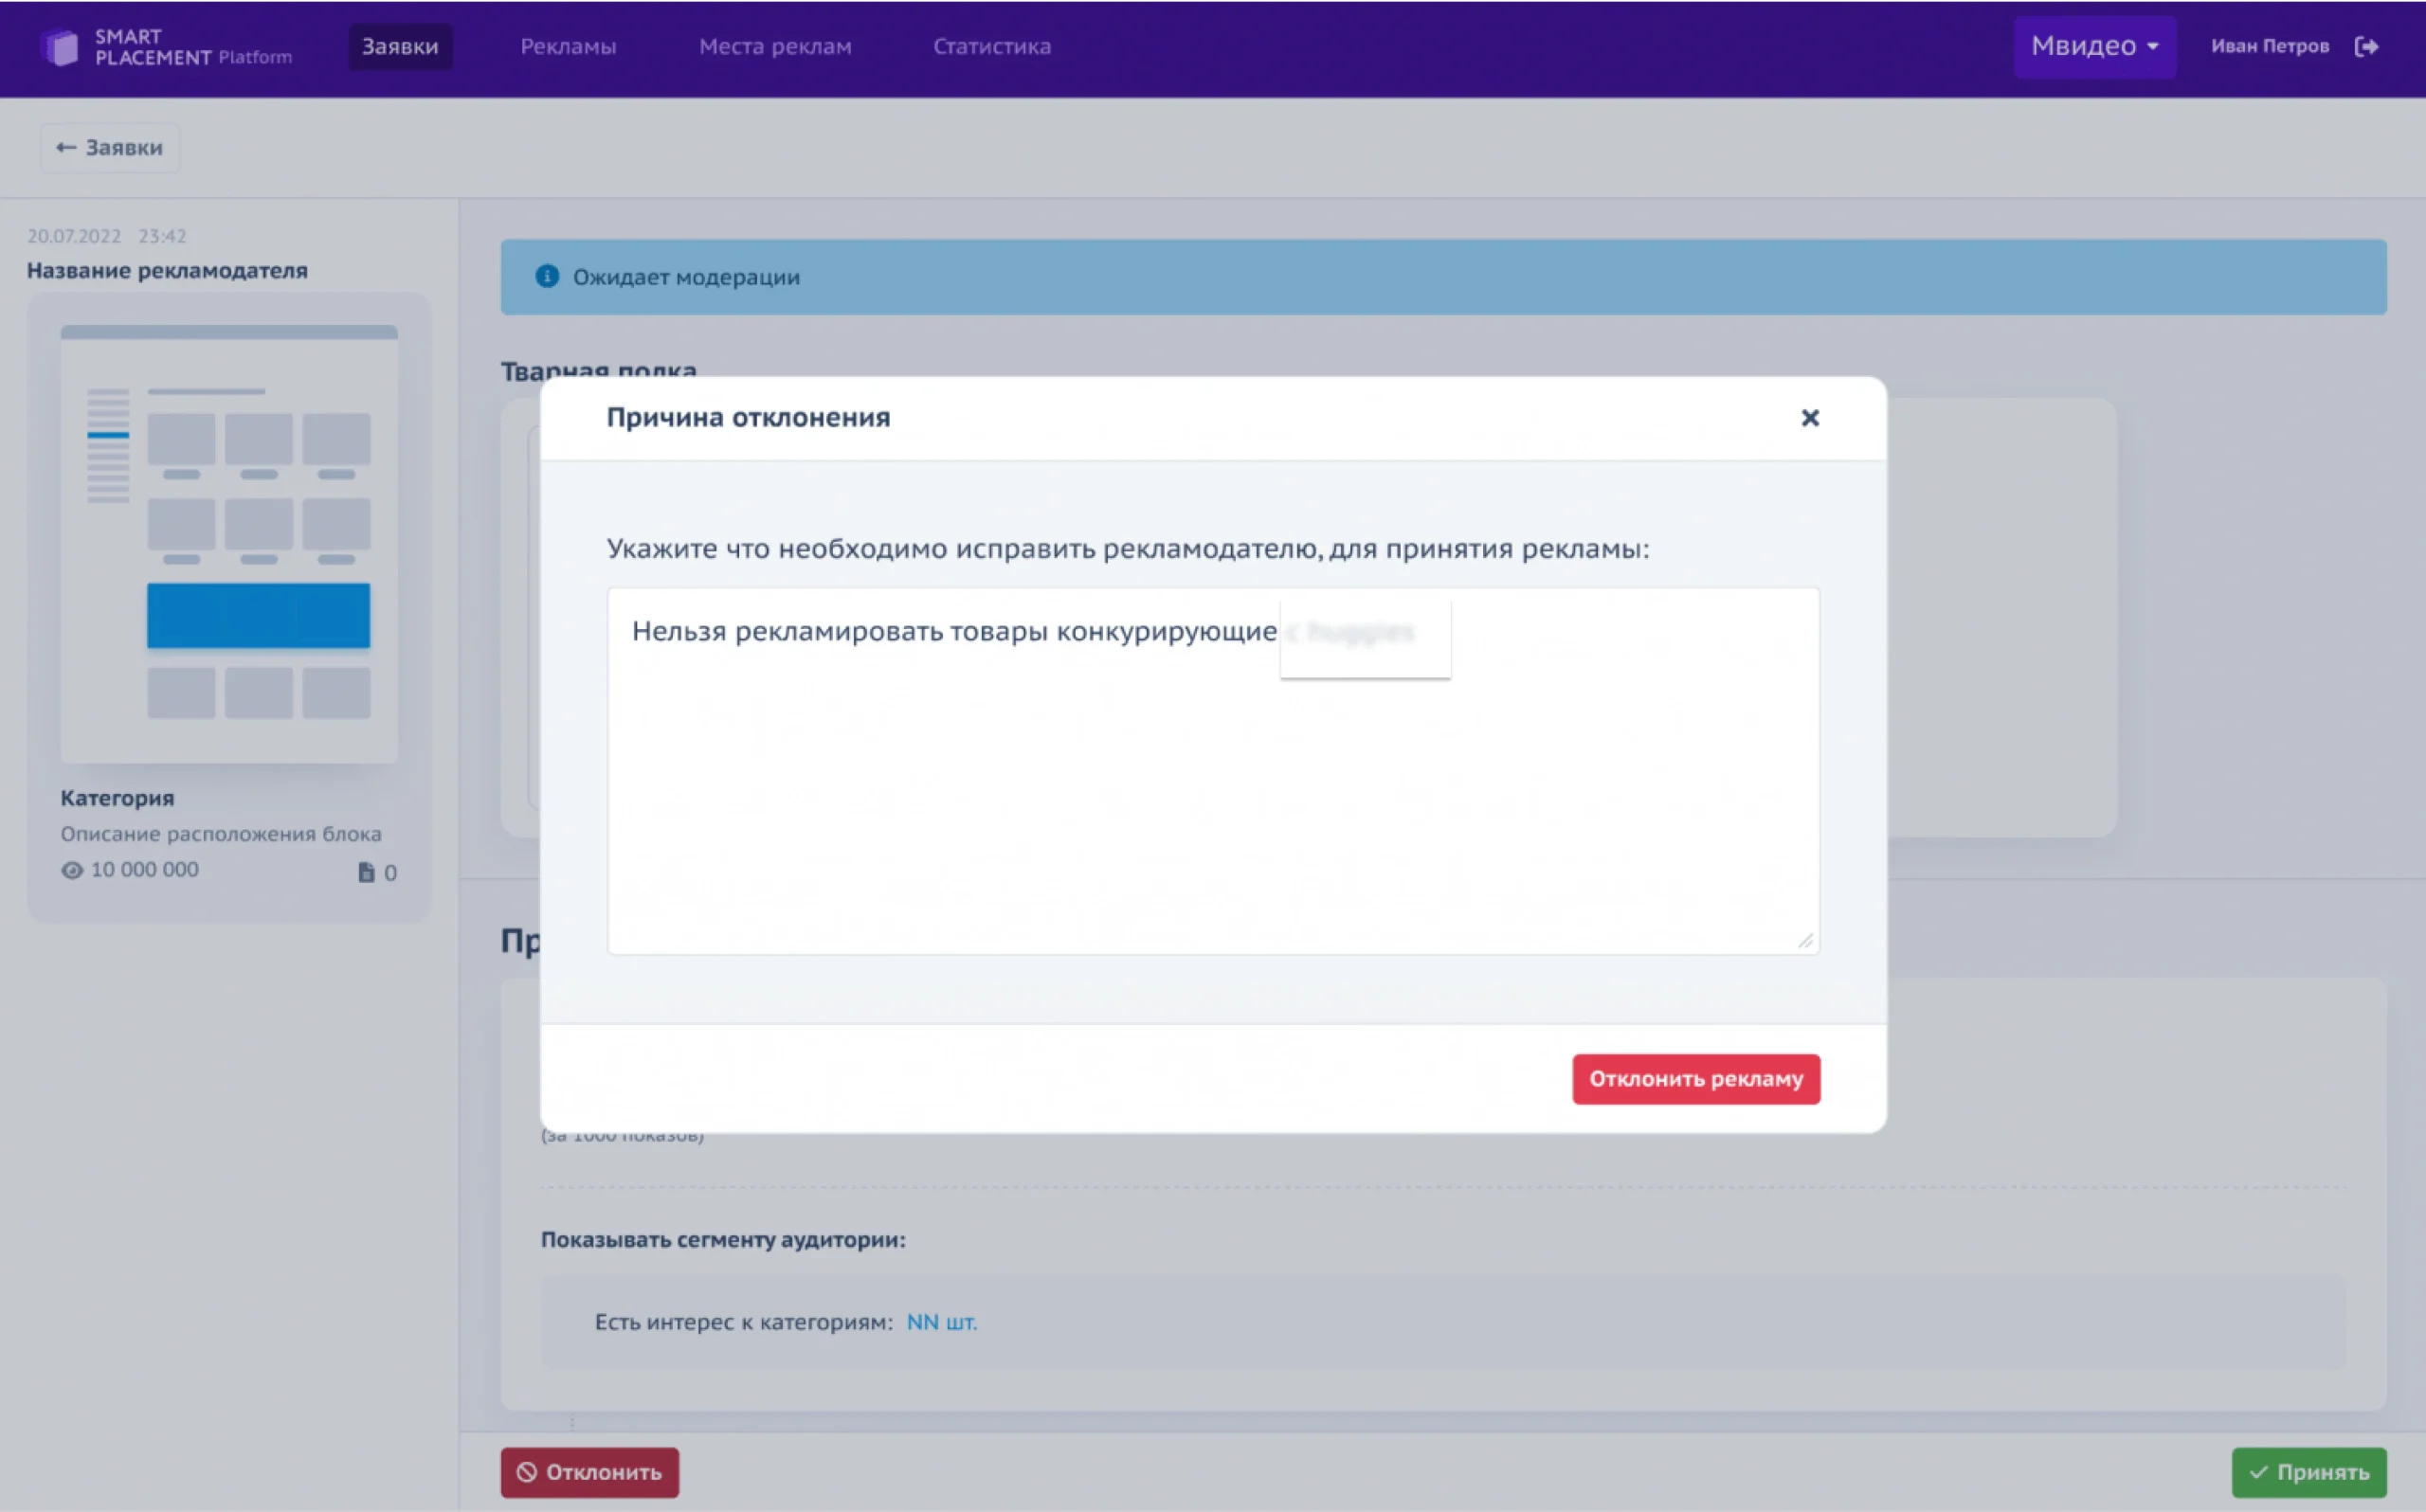
Task: Click the NN шт. categories link
Action: (941, 1322)
